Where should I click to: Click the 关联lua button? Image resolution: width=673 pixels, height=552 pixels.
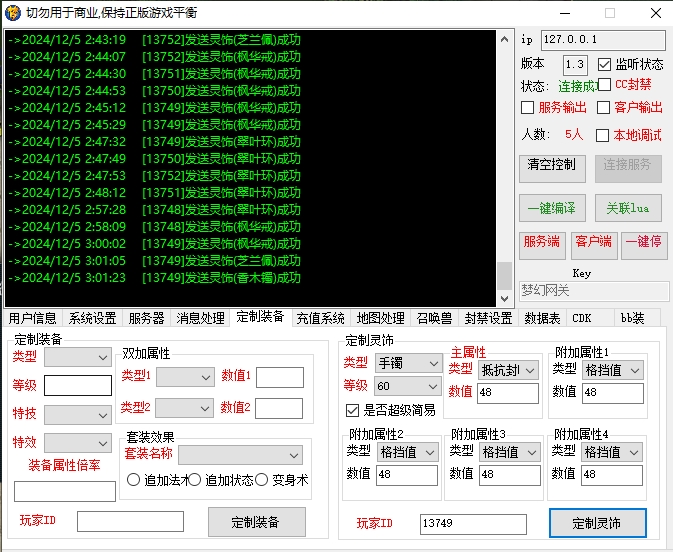628,208
